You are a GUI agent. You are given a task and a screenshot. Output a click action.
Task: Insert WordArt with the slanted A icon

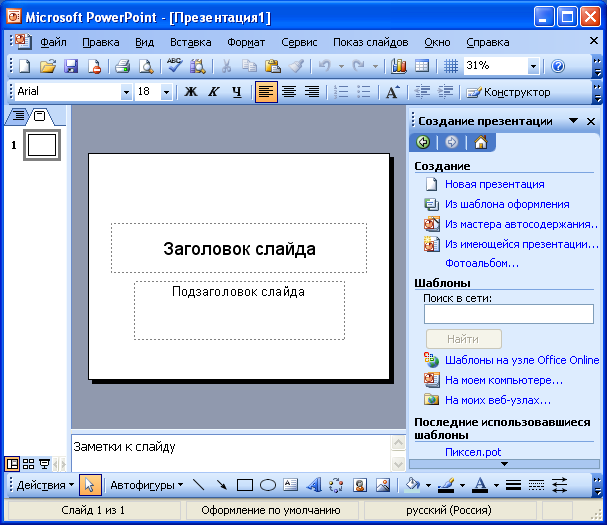314,485
